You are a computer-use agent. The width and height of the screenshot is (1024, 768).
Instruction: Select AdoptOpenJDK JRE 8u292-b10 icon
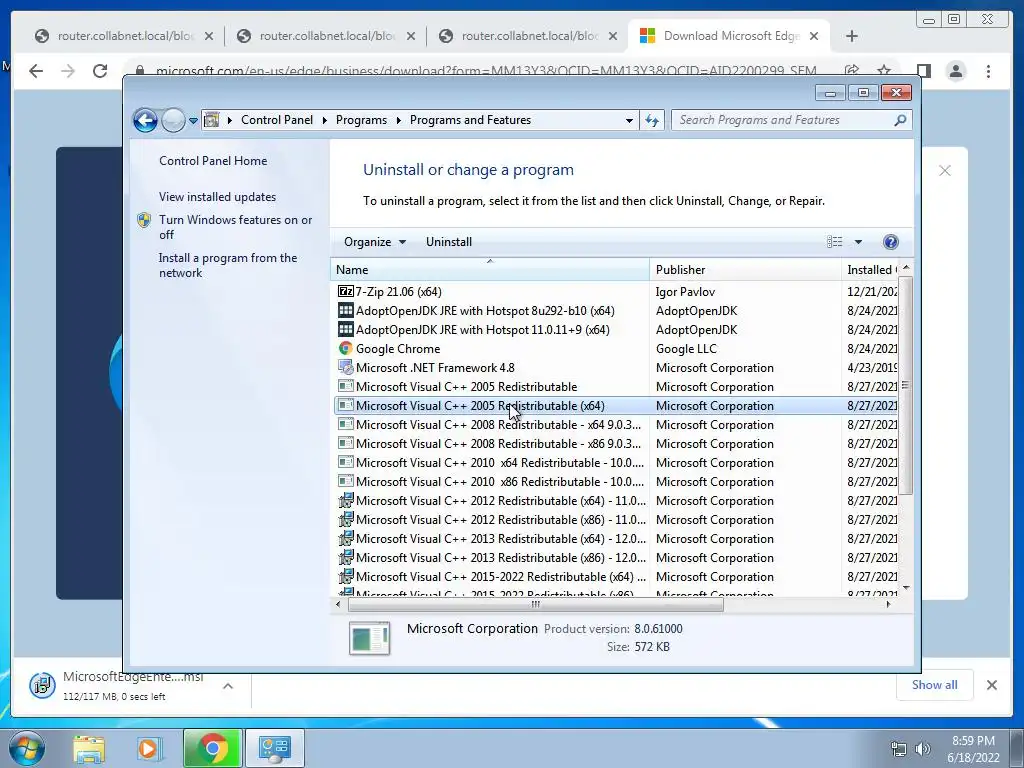[x=345, y=310]
